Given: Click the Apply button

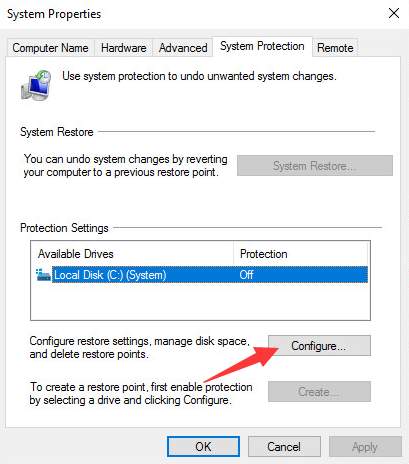Looking at the screenshot, I should click(365, 447).
